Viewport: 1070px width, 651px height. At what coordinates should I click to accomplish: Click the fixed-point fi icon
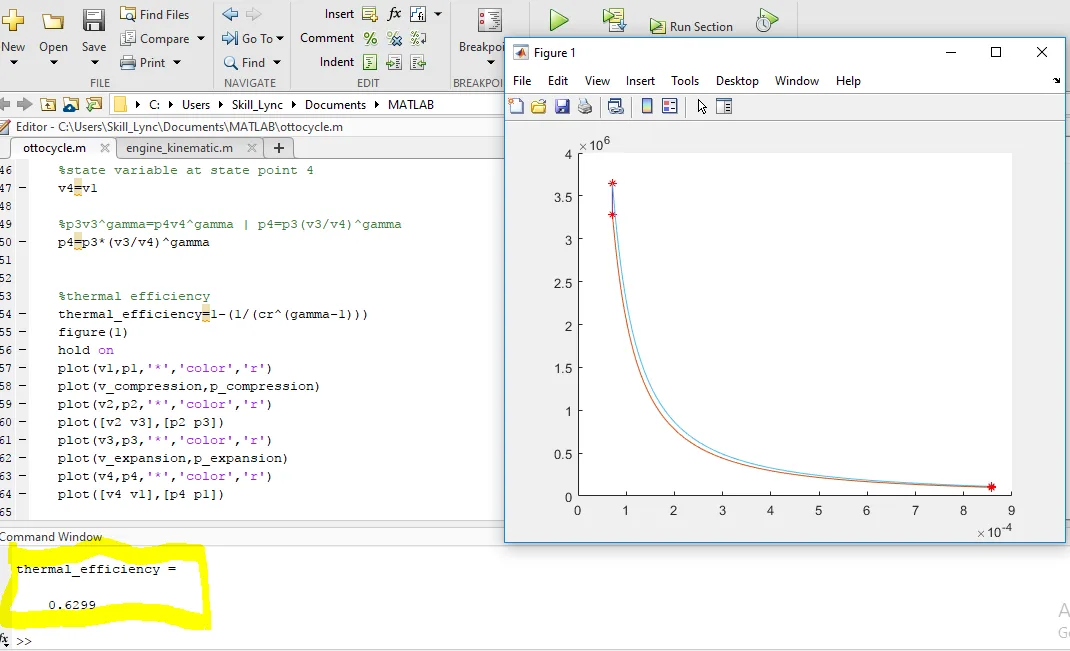[x=418, y=14]
